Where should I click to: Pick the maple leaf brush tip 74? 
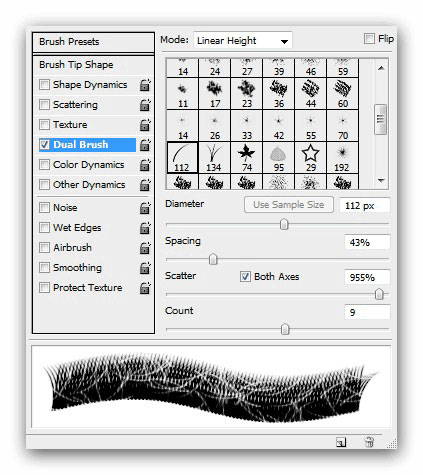[x=246, y=158]
